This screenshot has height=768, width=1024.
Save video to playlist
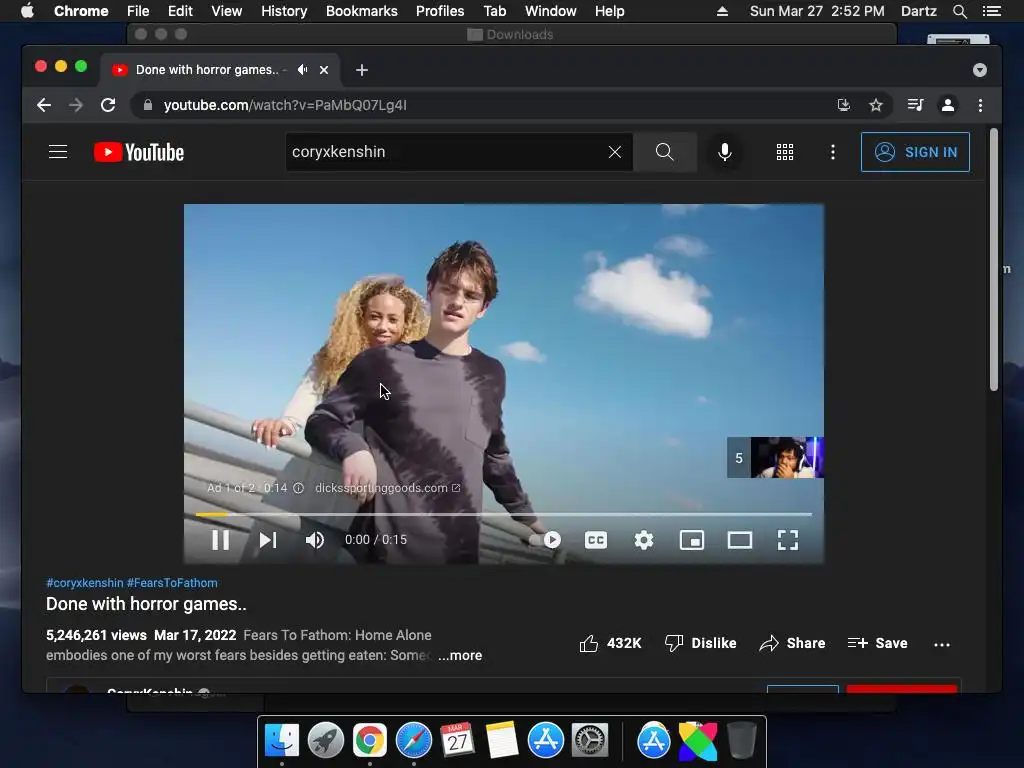(878, 643)
